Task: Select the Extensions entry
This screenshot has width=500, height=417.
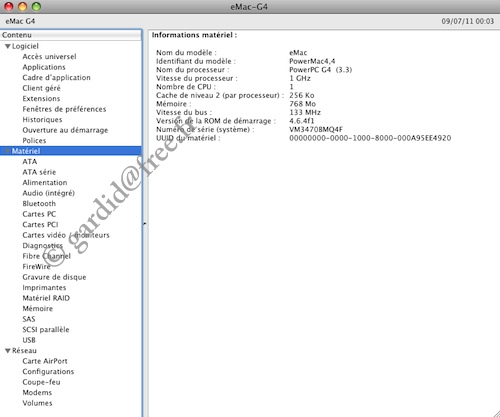Action: pyautogui.click(x=41, y=99)
